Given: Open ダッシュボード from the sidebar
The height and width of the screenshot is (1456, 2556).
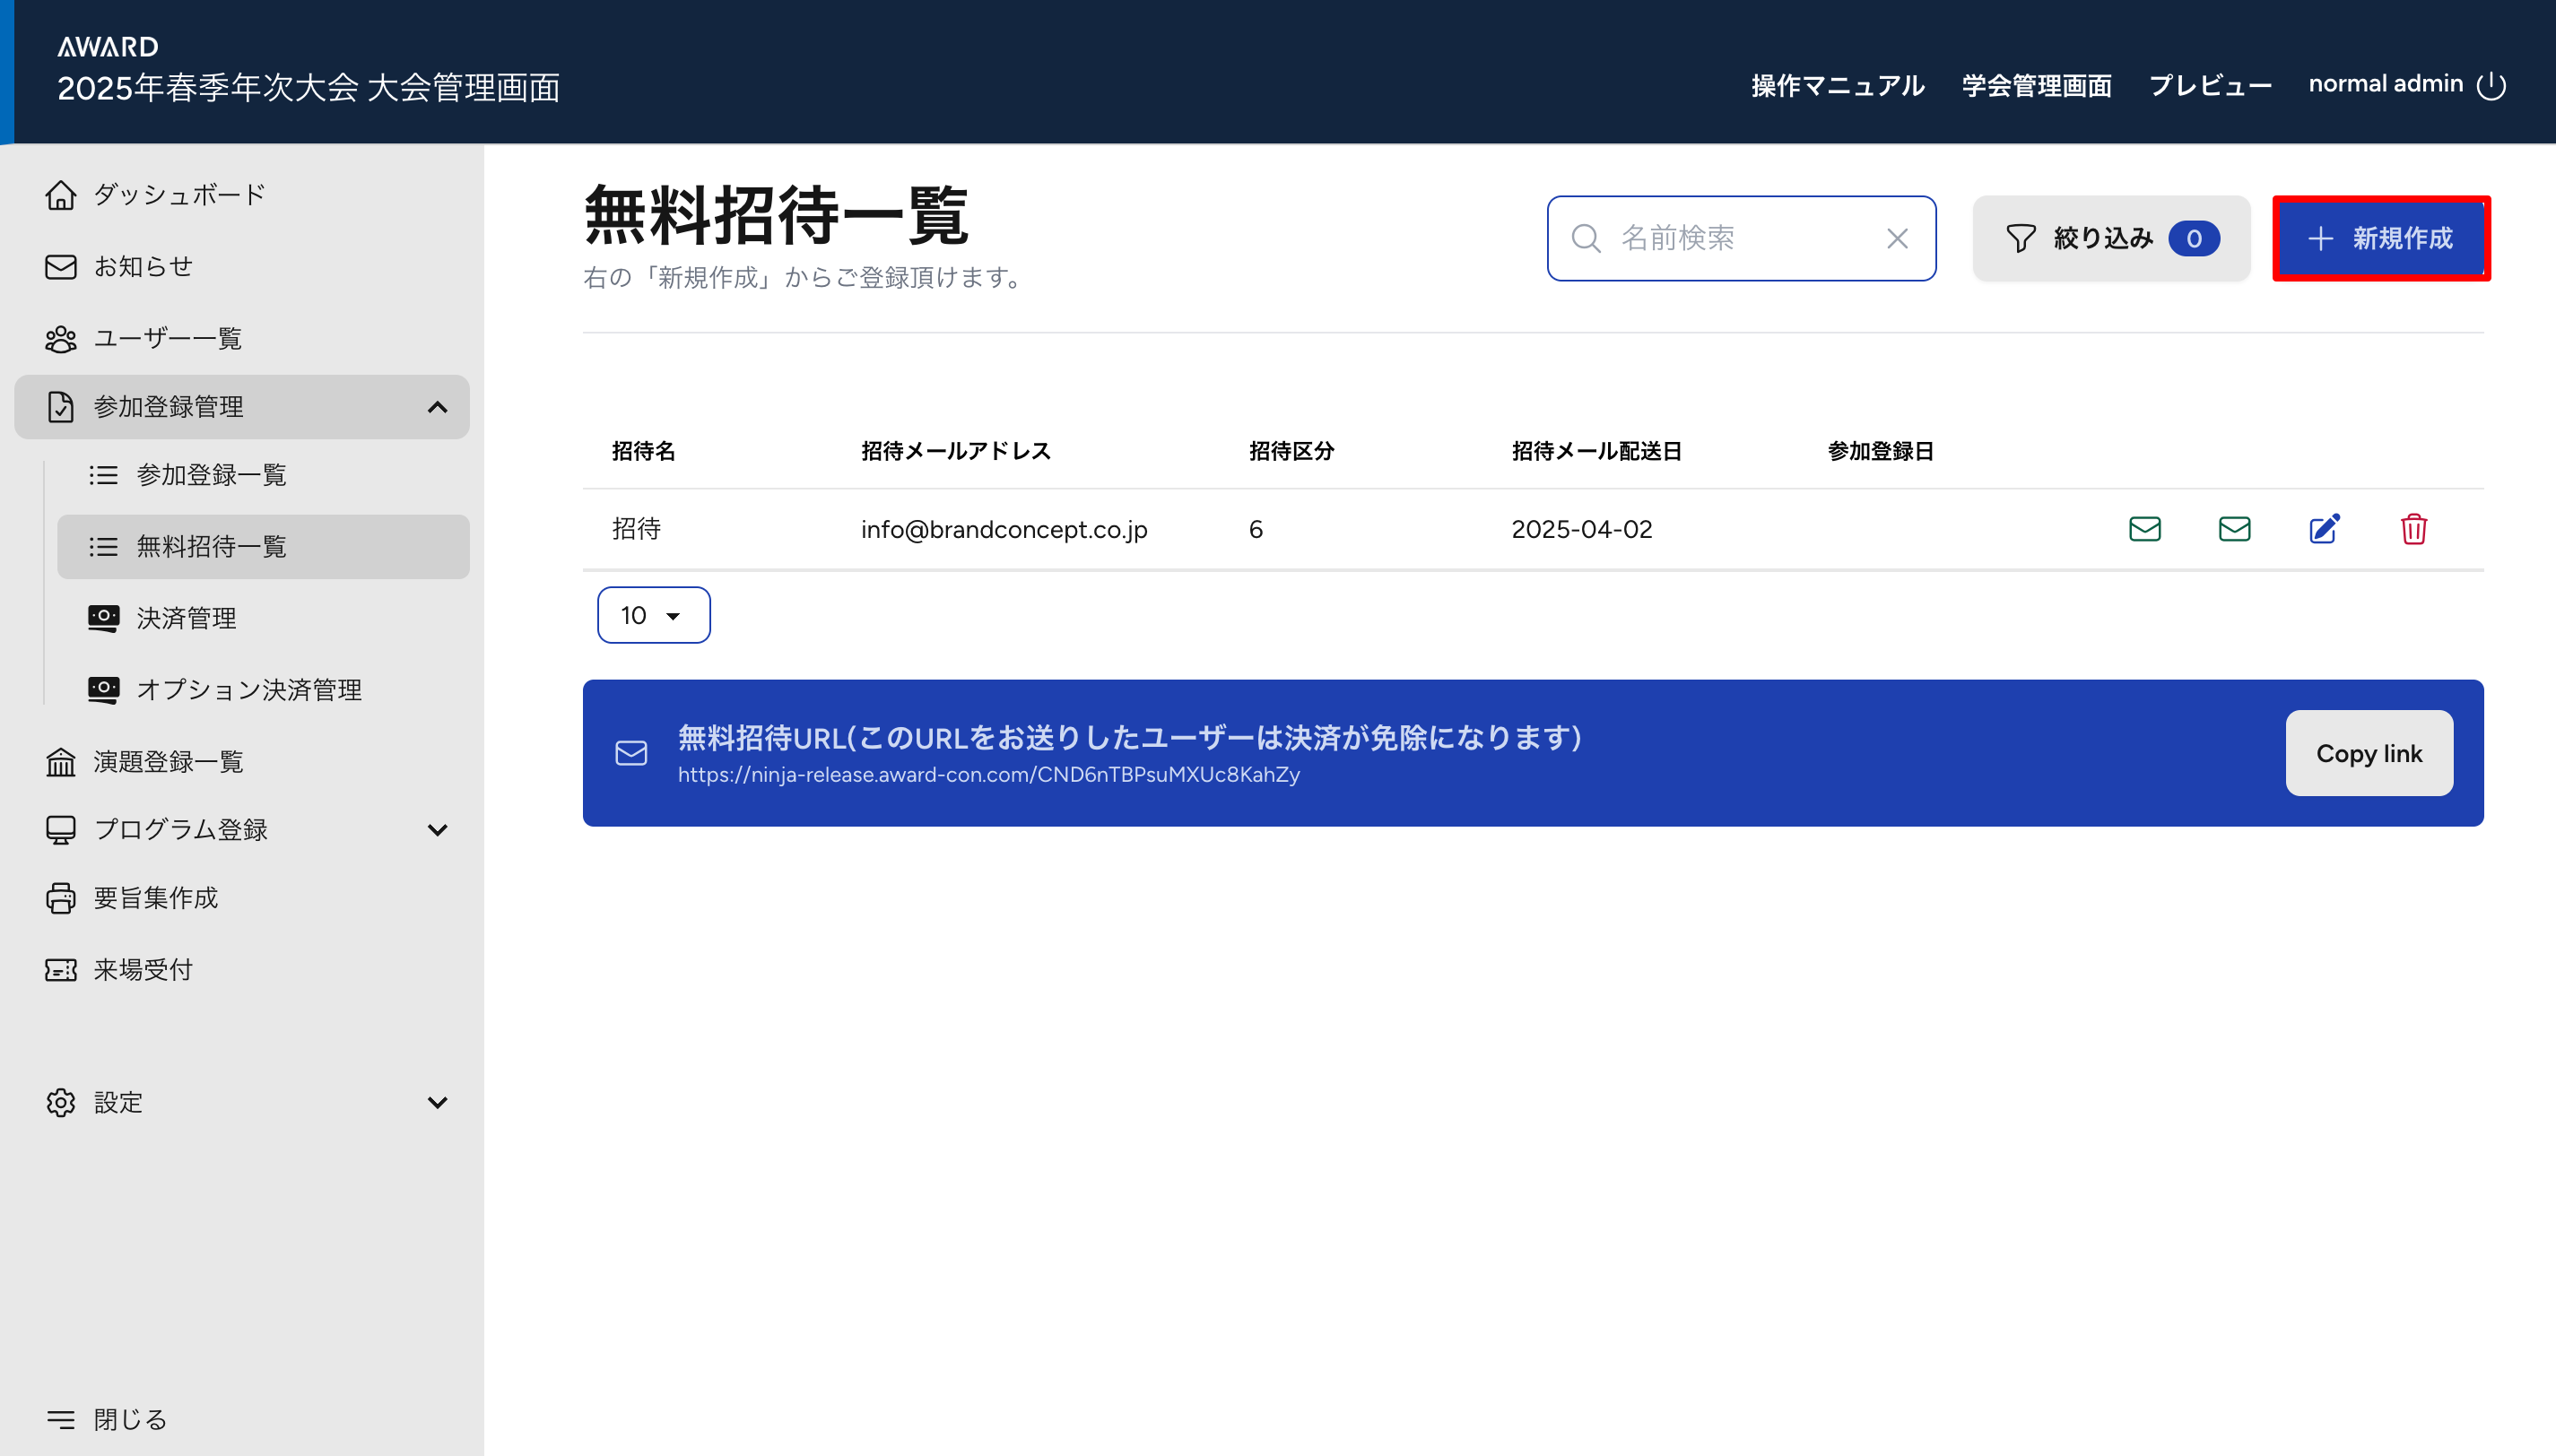Looking at the screenshot, I should coord(178,195).
